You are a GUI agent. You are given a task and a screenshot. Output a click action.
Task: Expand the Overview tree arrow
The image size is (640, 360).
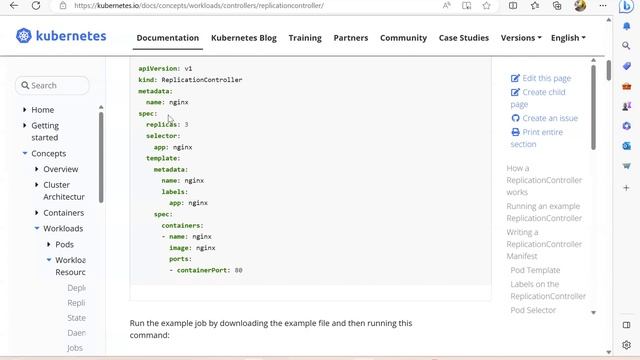(37, 169)
